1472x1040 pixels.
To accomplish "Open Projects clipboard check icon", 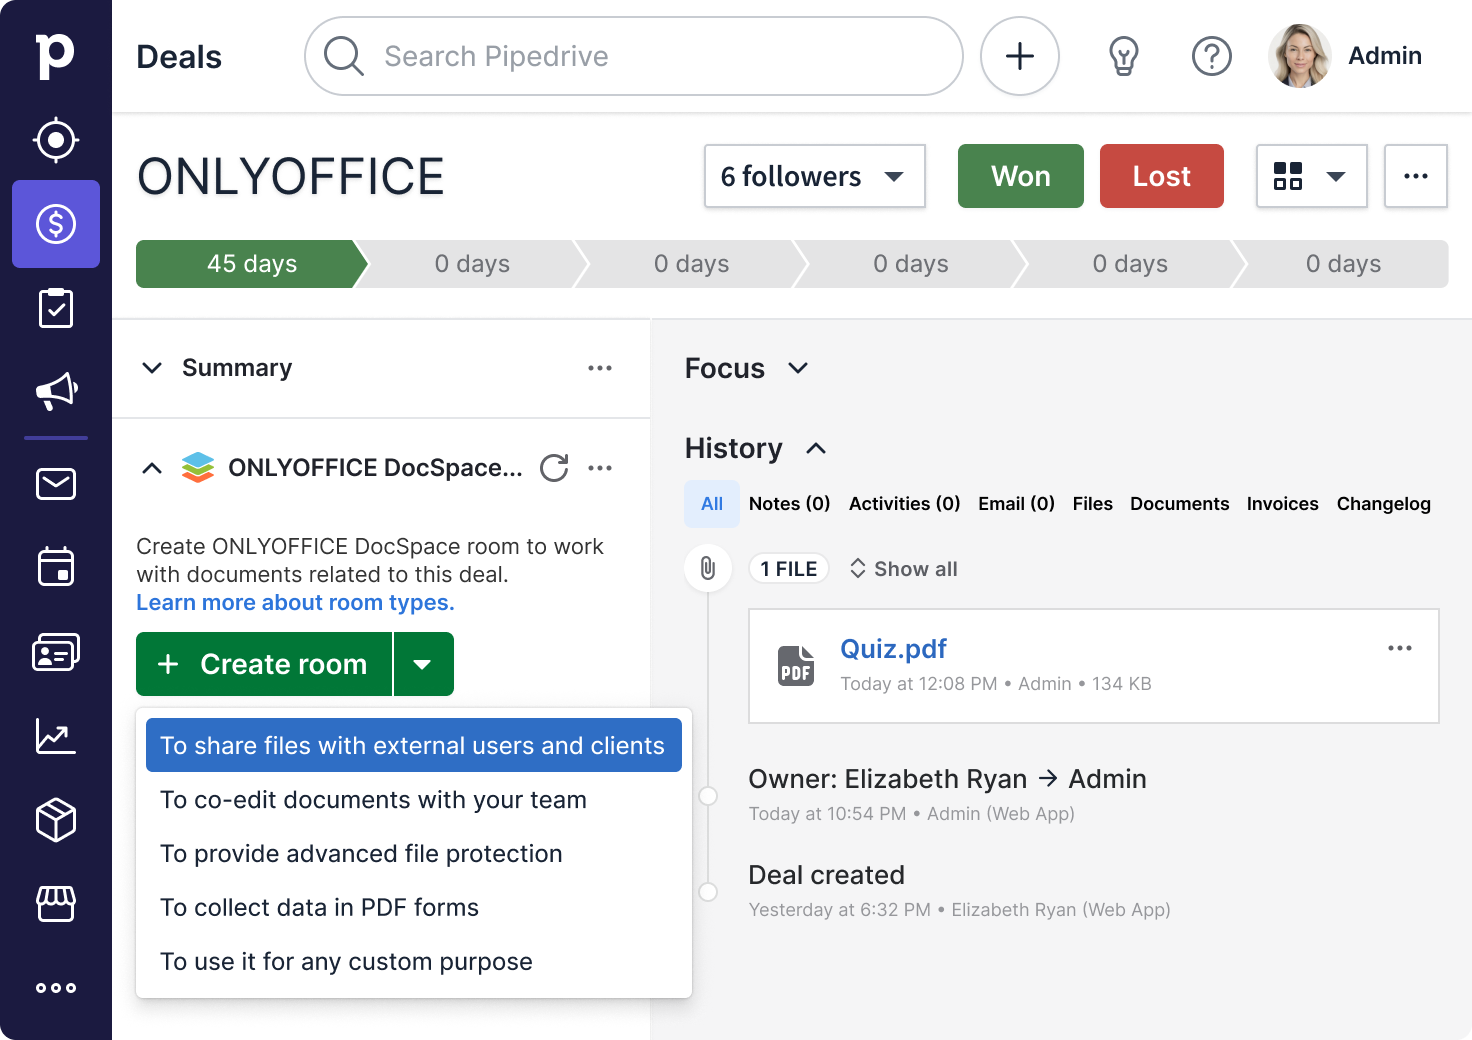I will tap(56, 308).
